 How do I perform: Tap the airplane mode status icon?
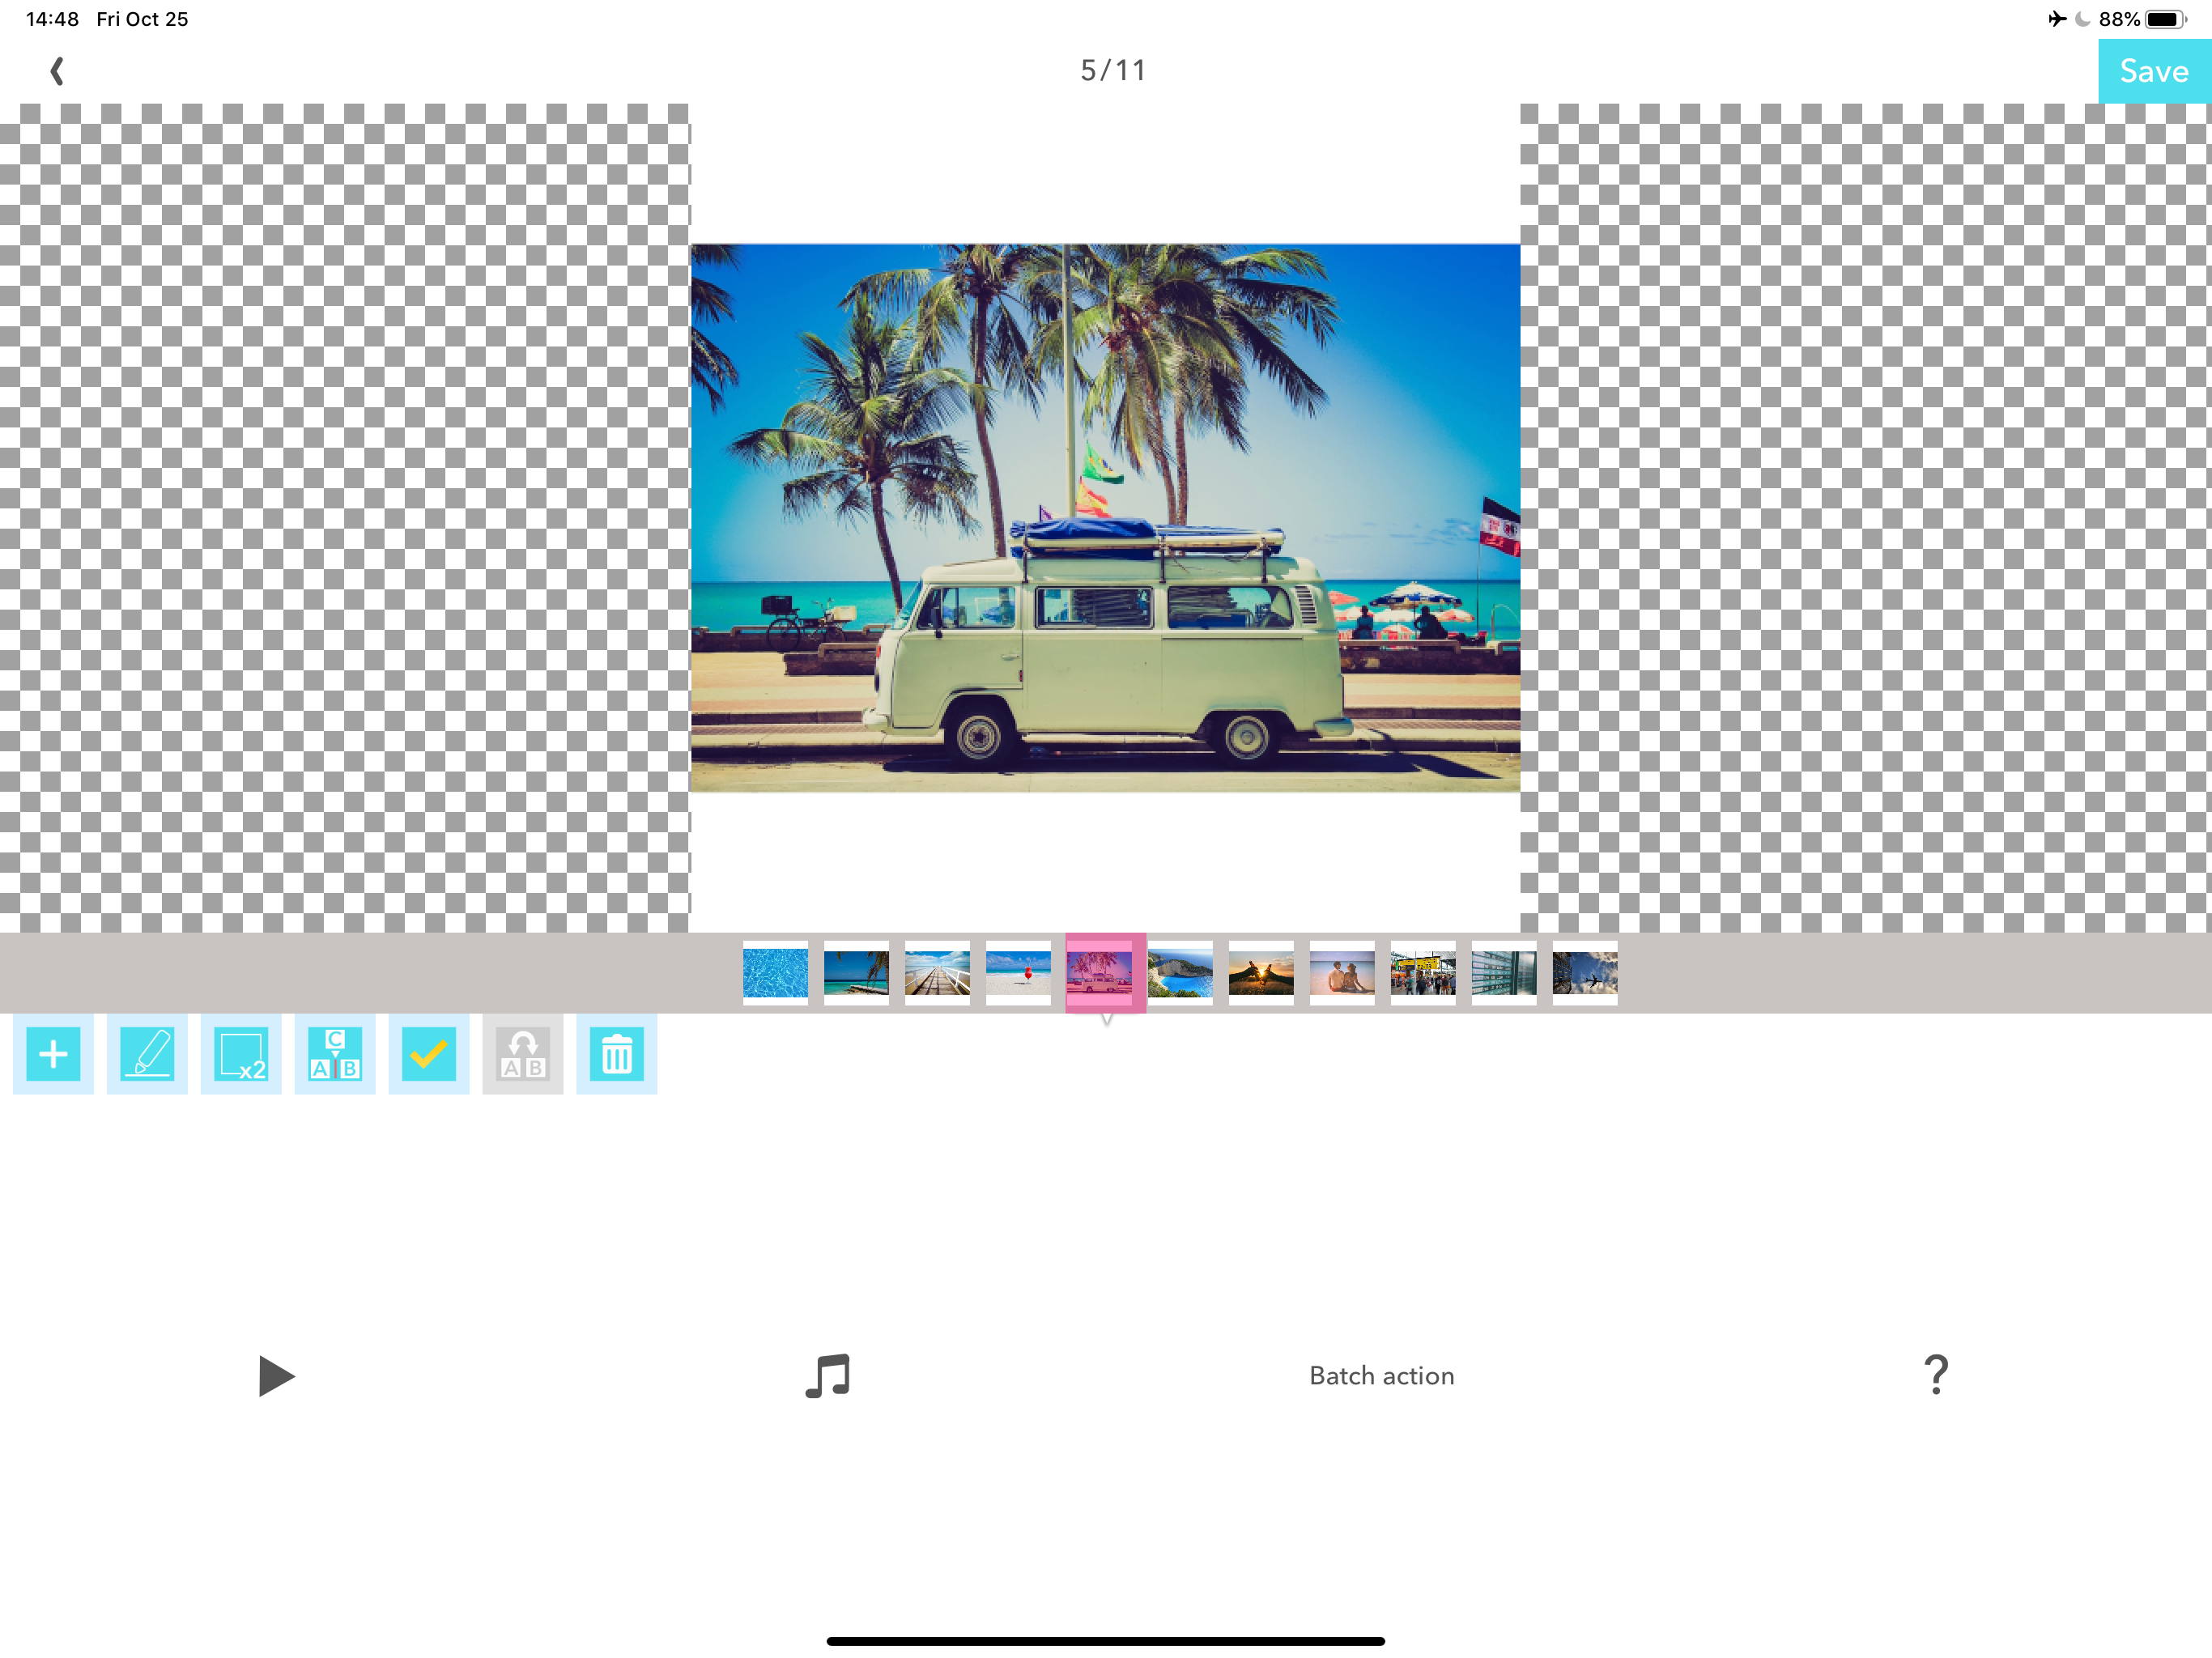[2057, 19]
